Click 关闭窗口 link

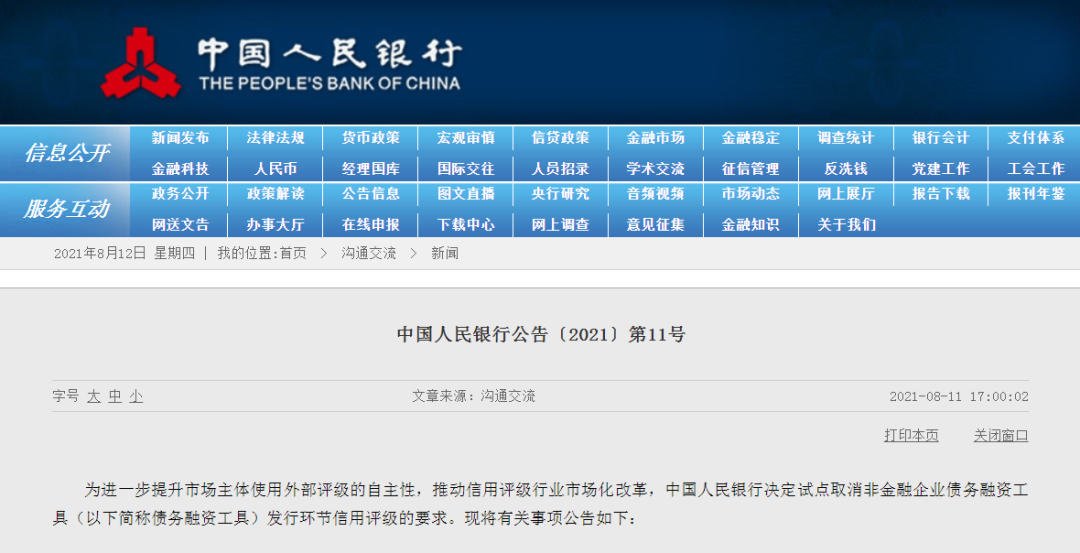pos(1001,435)
